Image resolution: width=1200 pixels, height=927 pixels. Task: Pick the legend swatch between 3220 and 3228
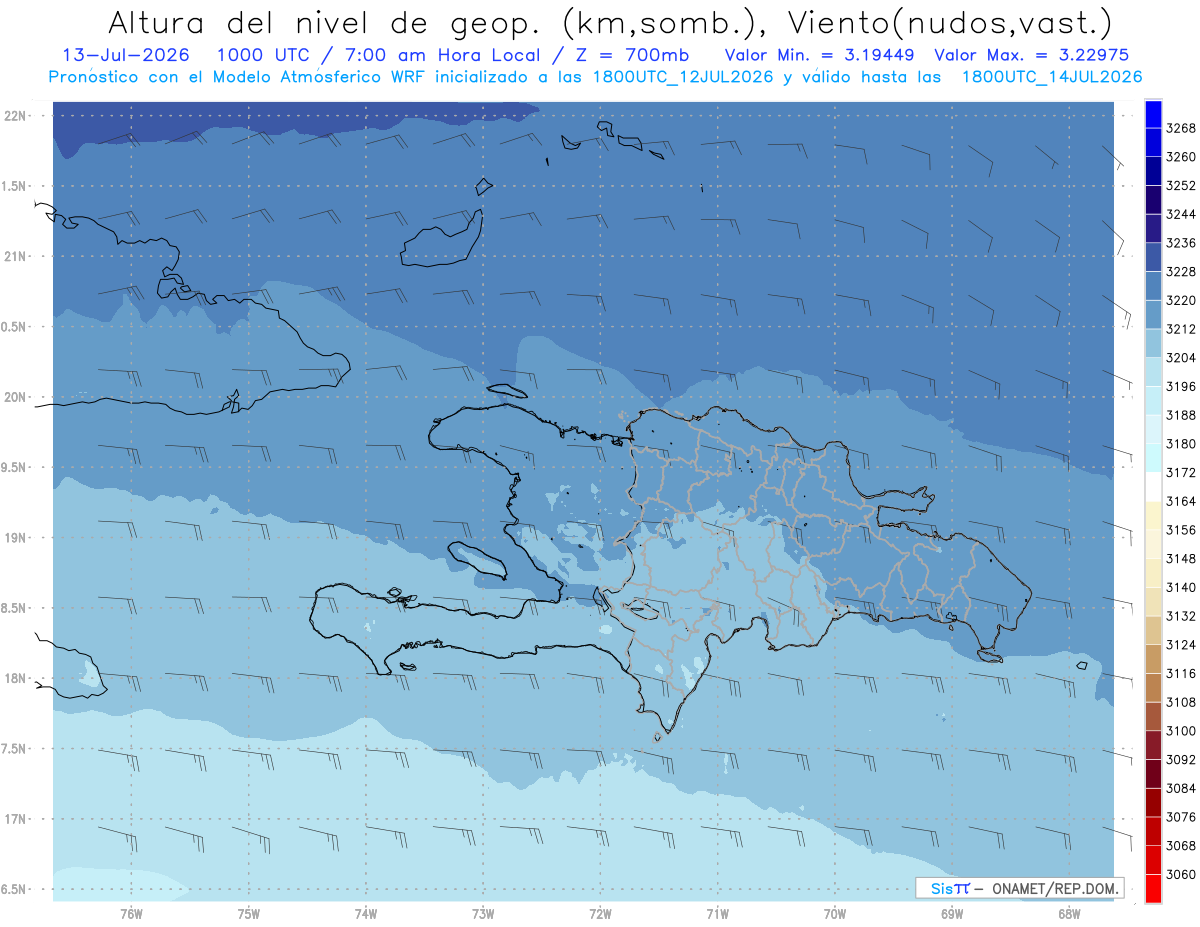point(1153,286)
